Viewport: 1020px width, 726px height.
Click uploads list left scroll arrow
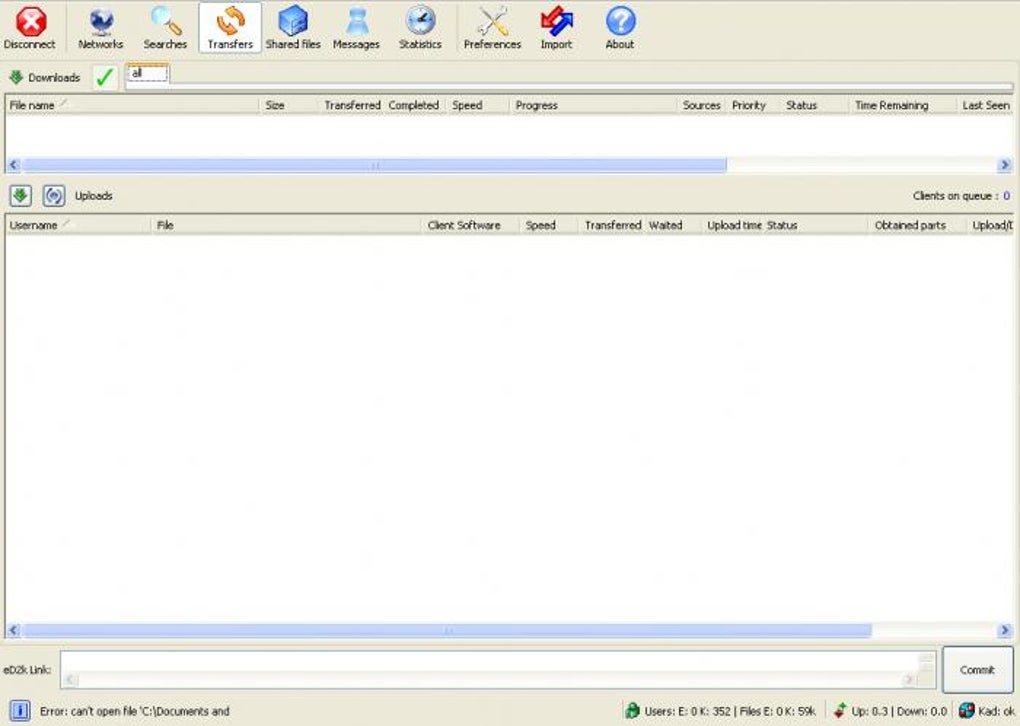(14, 630)
